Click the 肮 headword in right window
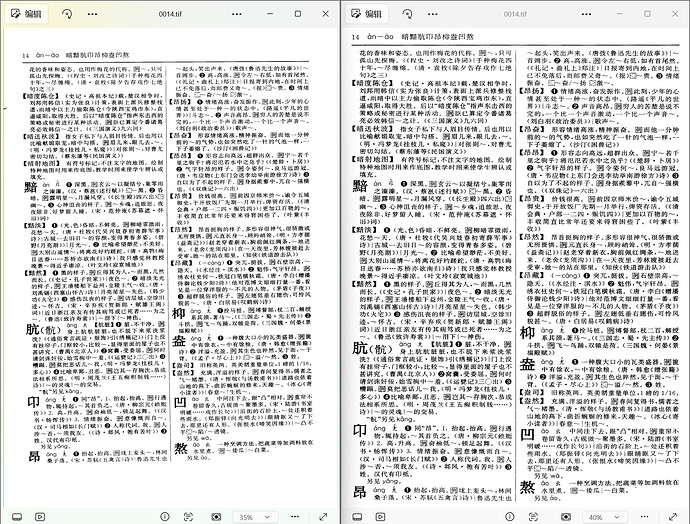Viewport: 690px width, 524px height. [x=360, y=348]
